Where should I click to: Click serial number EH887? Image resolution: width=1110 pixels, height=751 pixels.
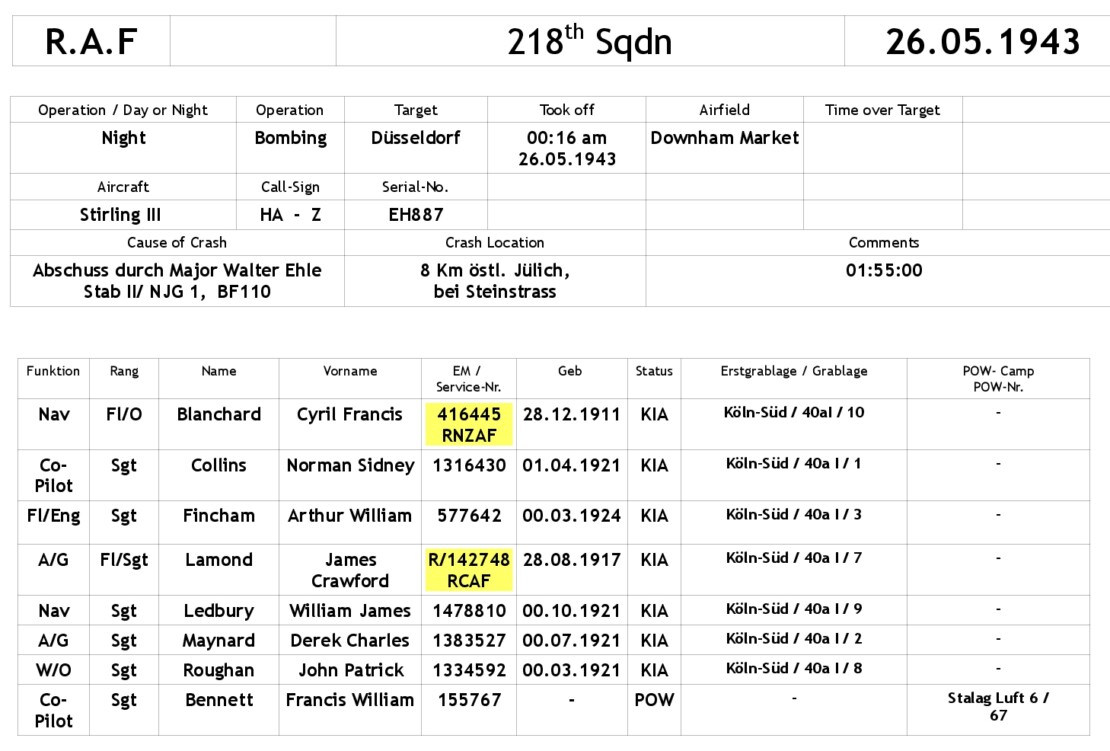415,214
